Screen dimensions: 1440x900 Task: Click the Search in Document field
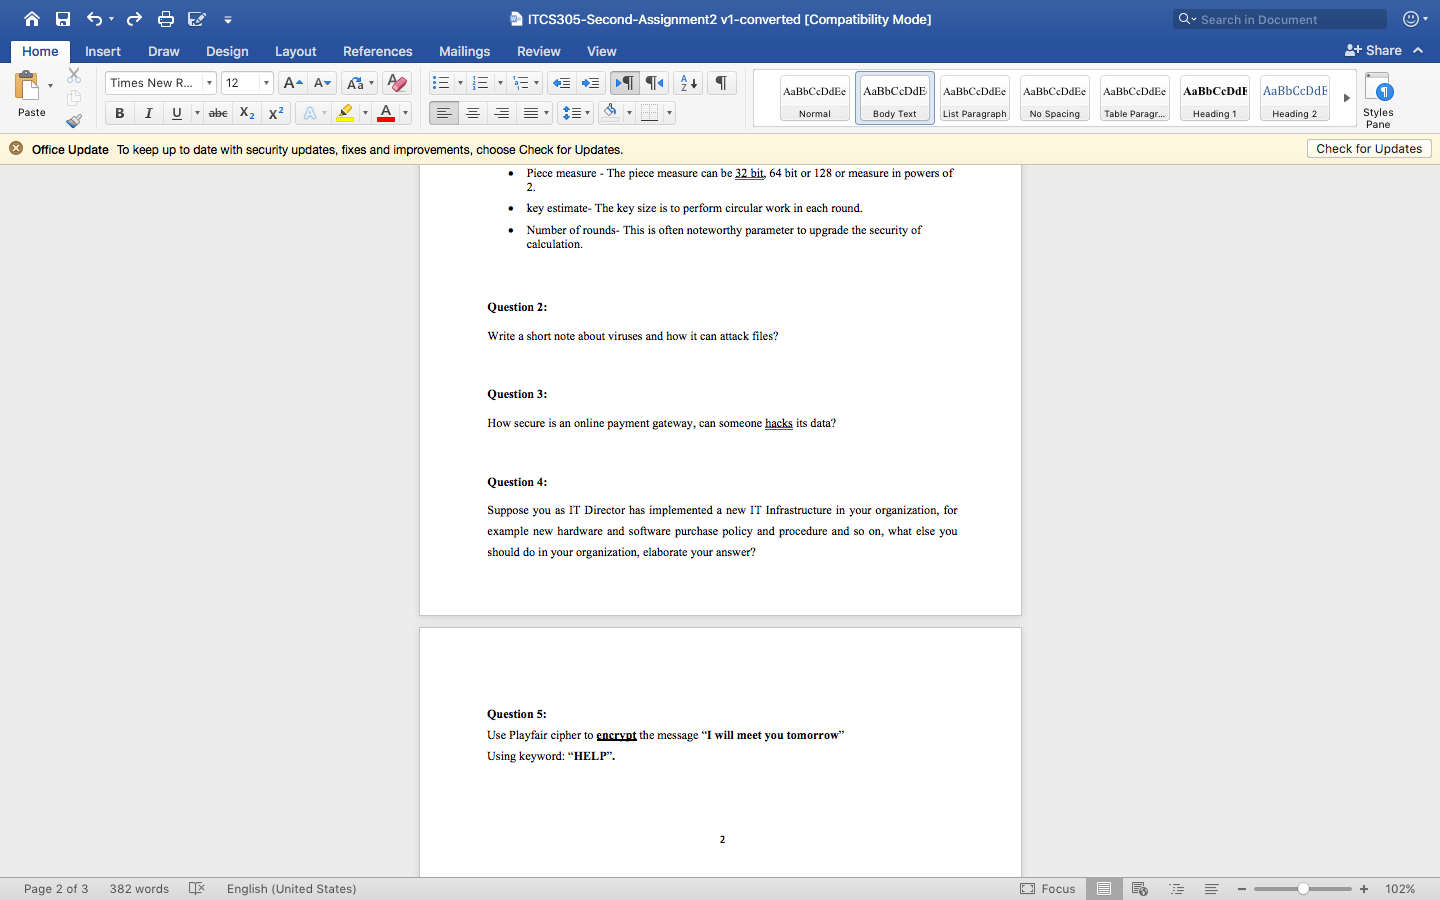[1280, 19]
